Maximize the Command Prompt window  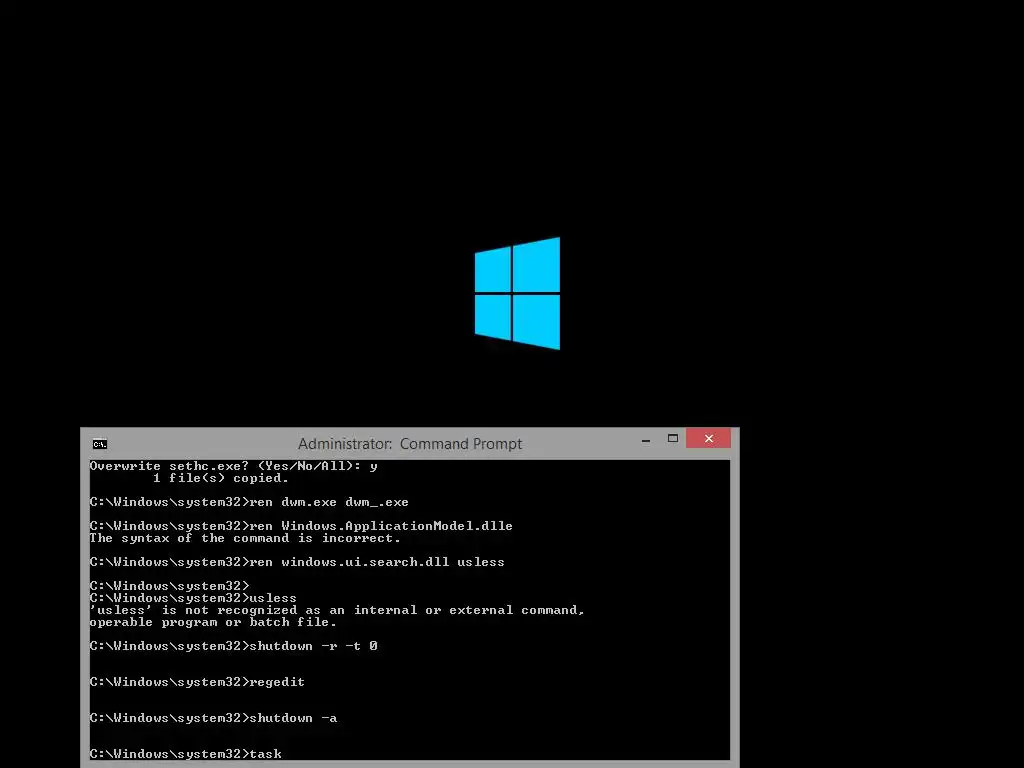point(673,439)
